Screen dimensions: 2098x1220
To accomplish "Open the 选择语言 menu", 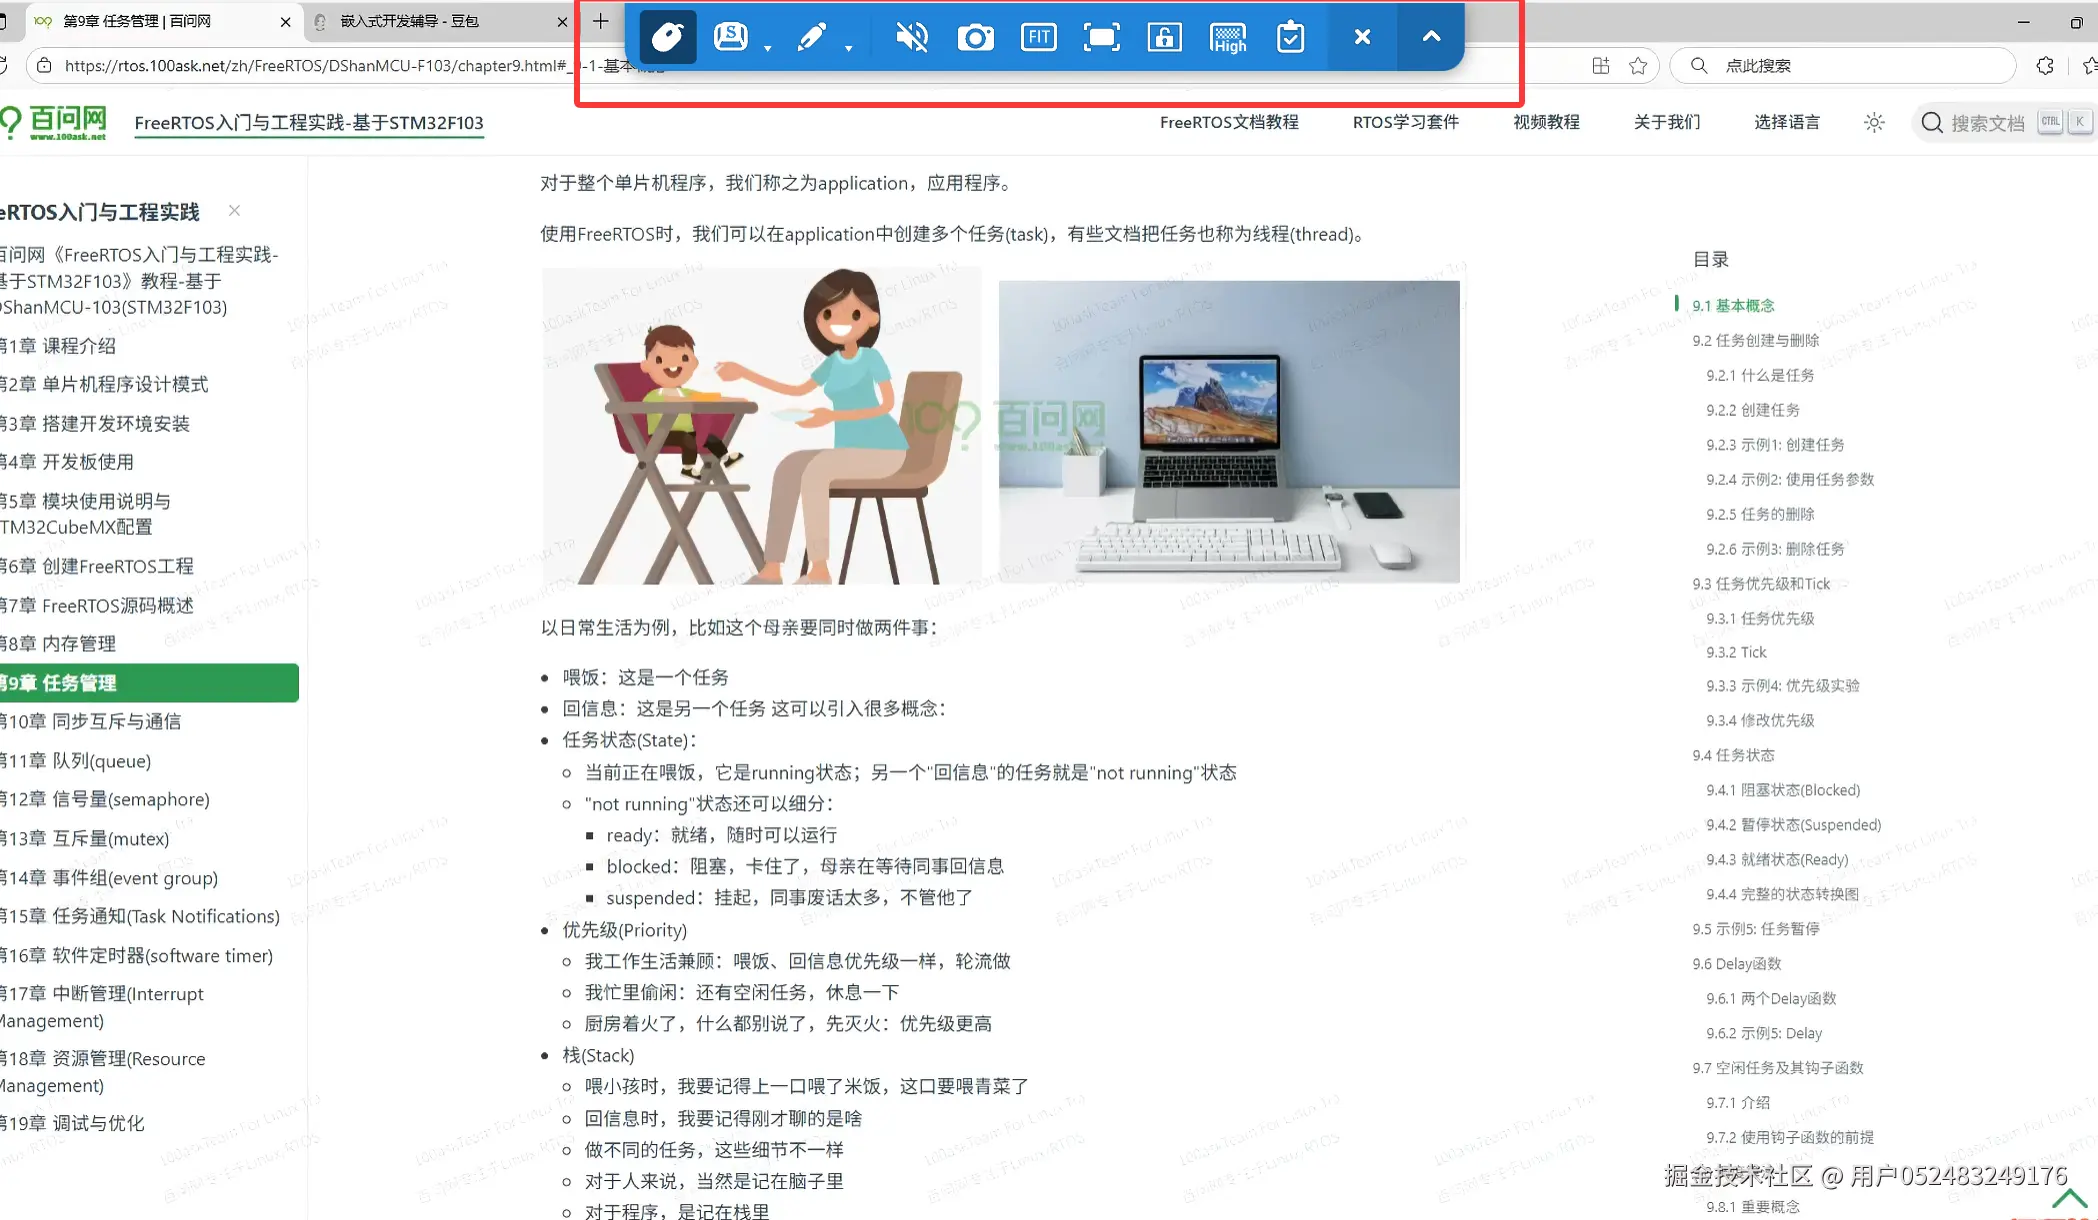I will pos(1786,122).
